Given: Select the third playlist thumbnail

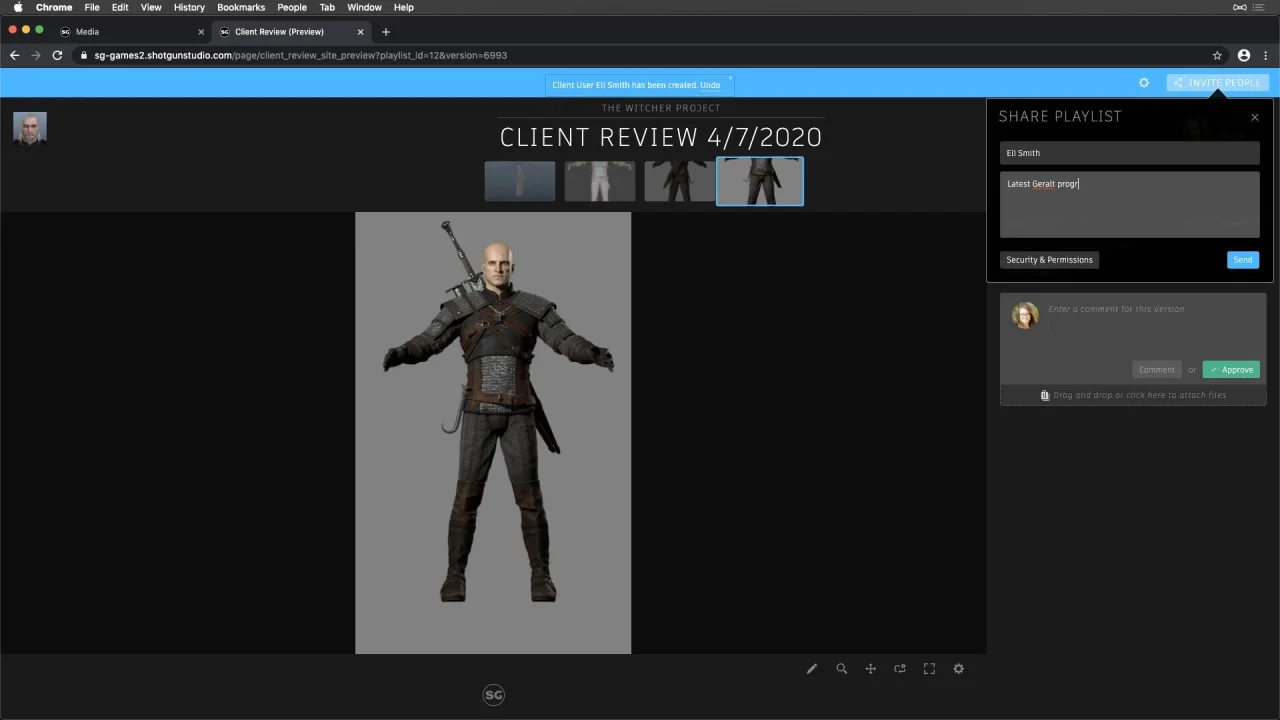Looking at the screenshot, I should (x=680, y=182).
